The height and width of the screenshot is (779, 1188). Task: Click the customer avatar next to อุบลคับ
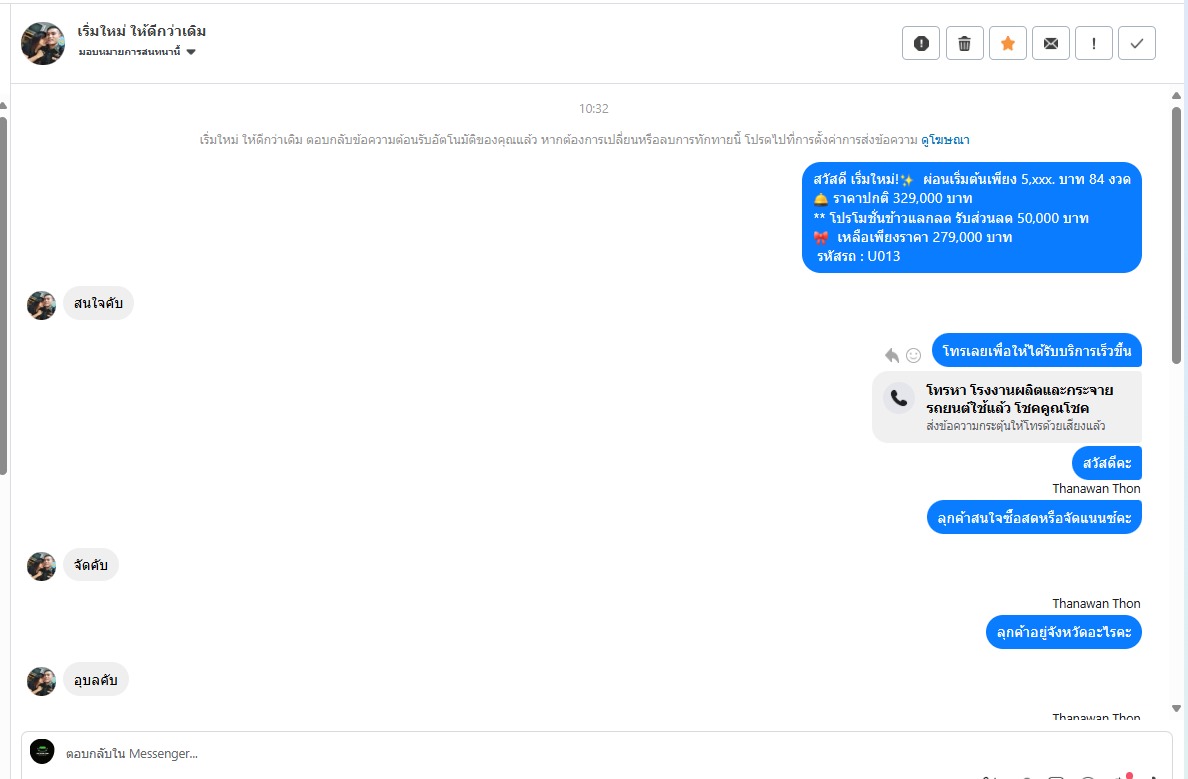(42, 680)
